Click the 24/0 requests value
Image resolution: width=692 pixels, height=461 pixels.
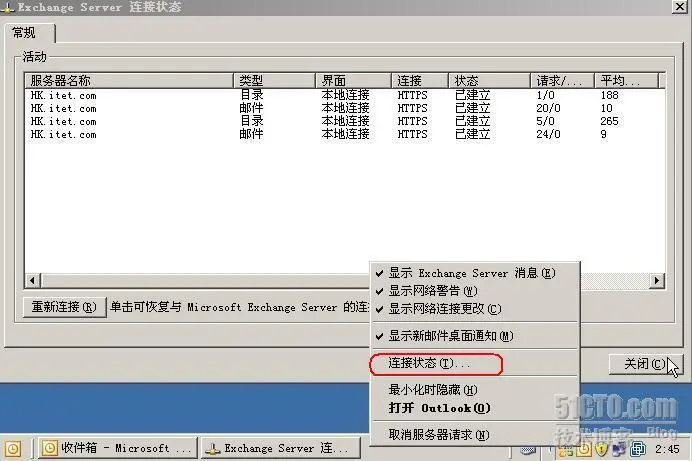[x=549, y=135]
